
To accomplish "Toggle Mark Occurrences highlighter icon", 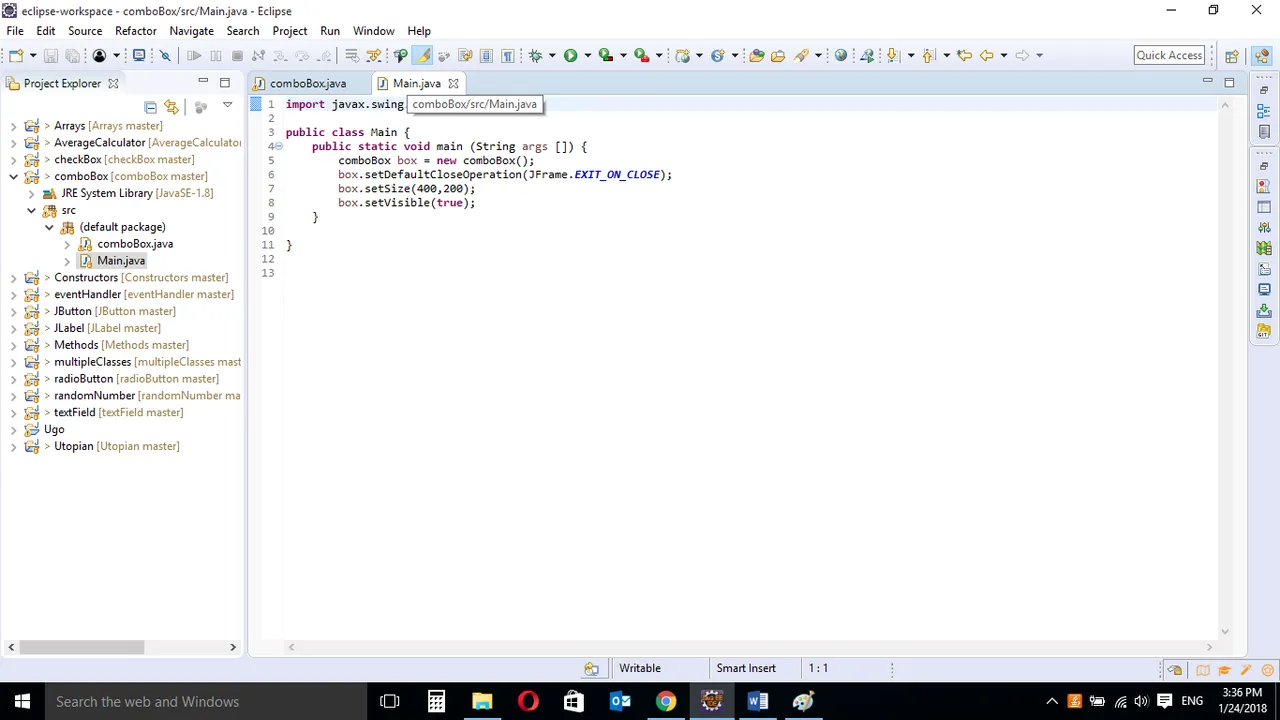I will tap(423, 55).
